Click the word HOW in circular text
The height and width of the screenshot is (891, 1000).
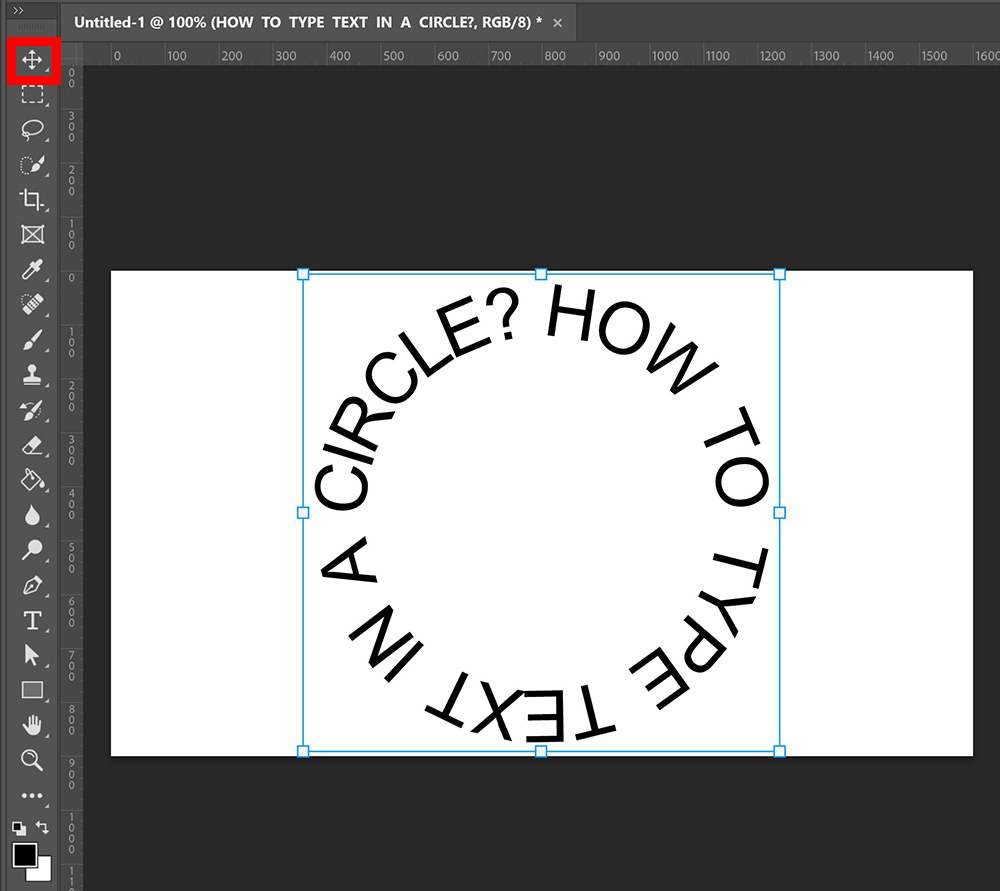(631, 338)
